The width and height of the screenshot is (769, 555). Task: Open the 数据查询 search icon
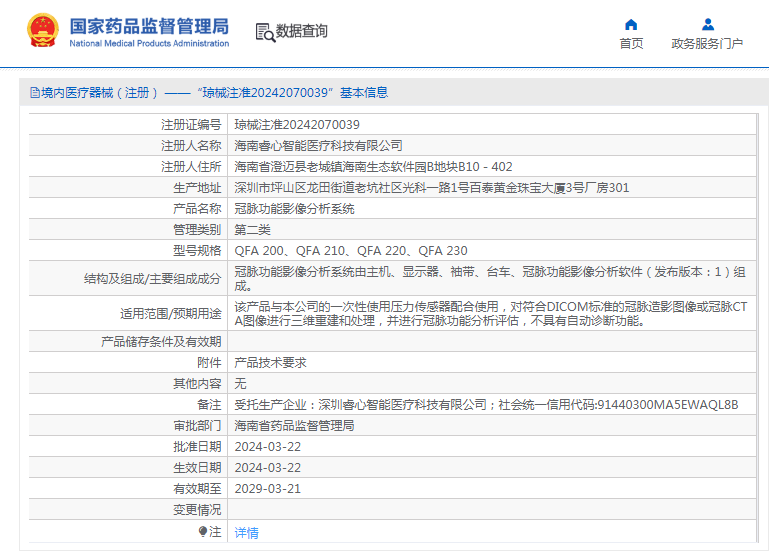click(265, 32)
